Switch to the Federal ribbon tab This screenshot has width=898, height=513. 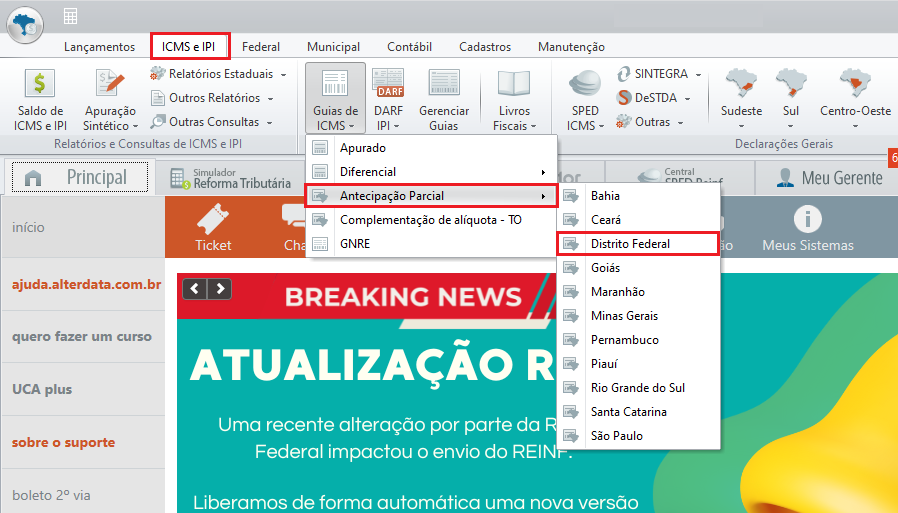point(261,47)
